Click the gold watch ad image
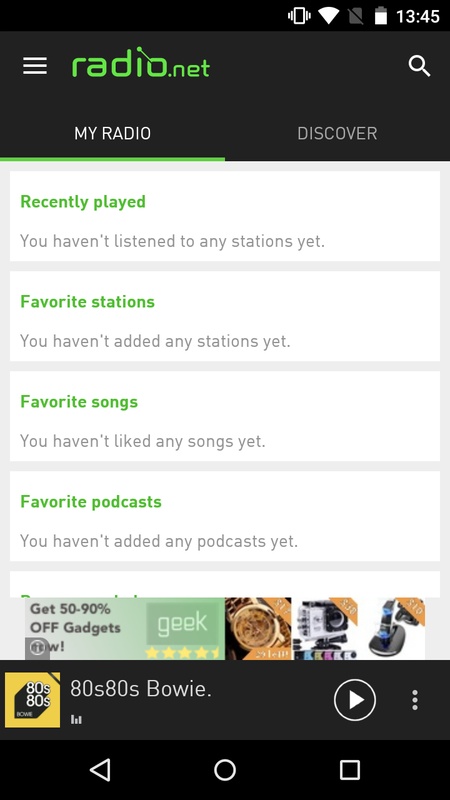 258,629
